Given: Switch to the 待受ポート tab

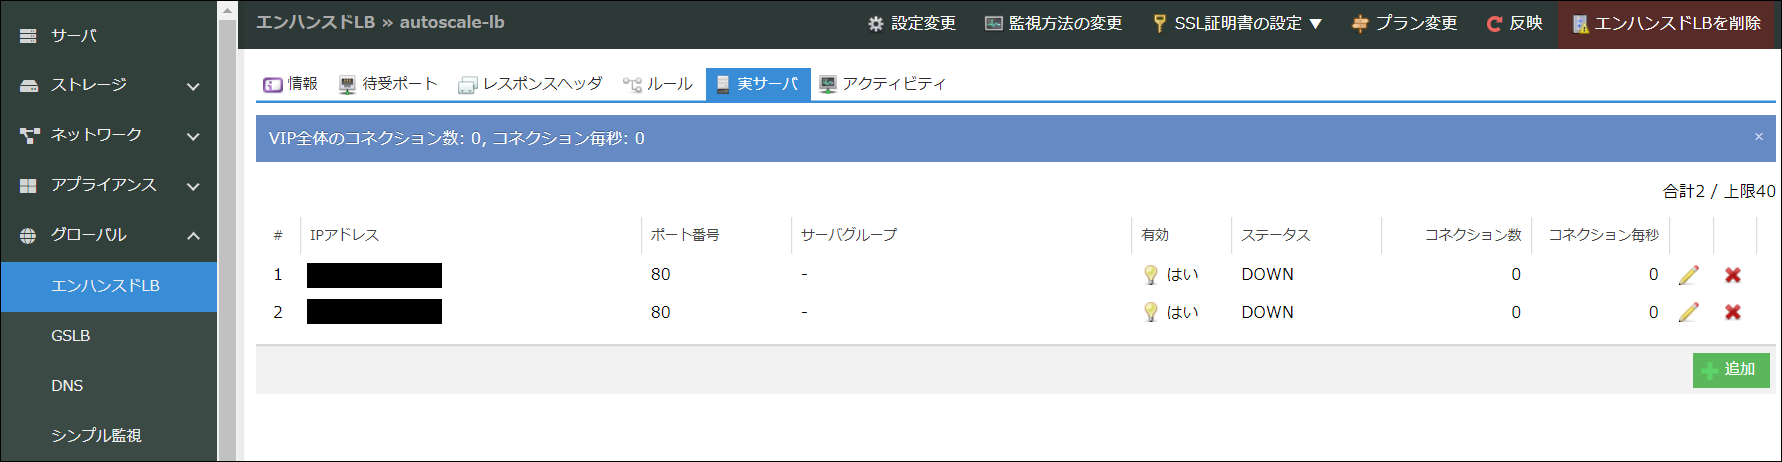Looking at the screenshot, I should tap(388, 84).
